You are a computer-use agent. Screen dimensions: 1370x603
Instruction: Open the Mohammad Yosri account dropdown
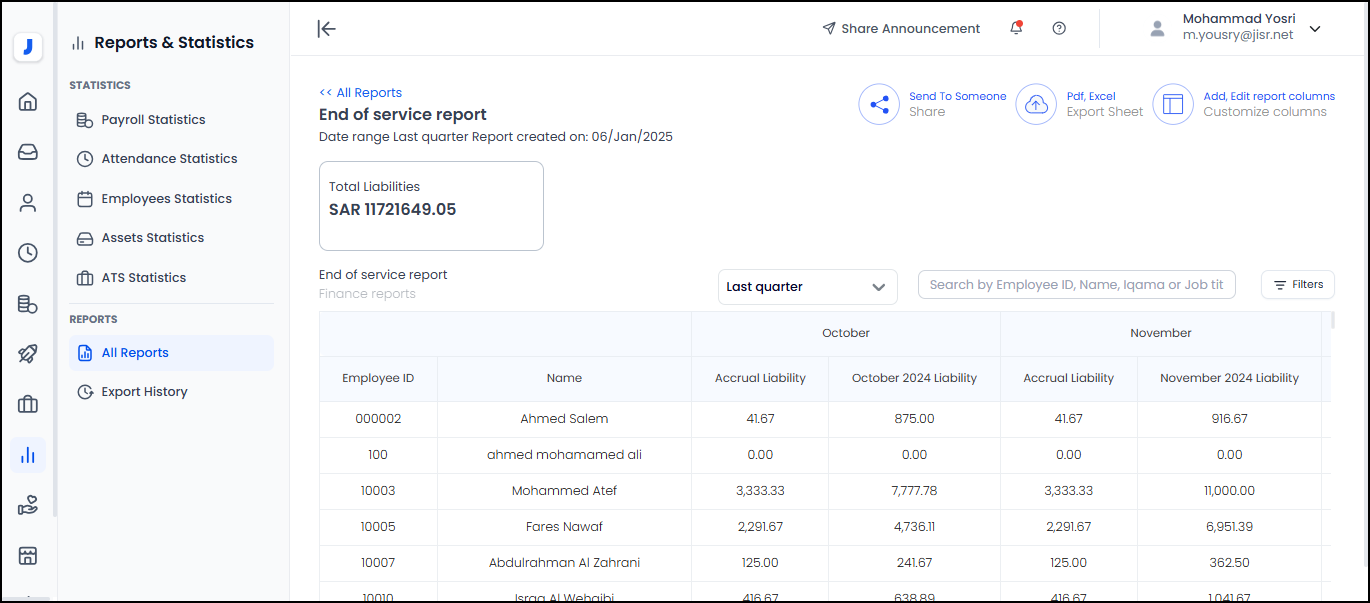pos(1315,29)
